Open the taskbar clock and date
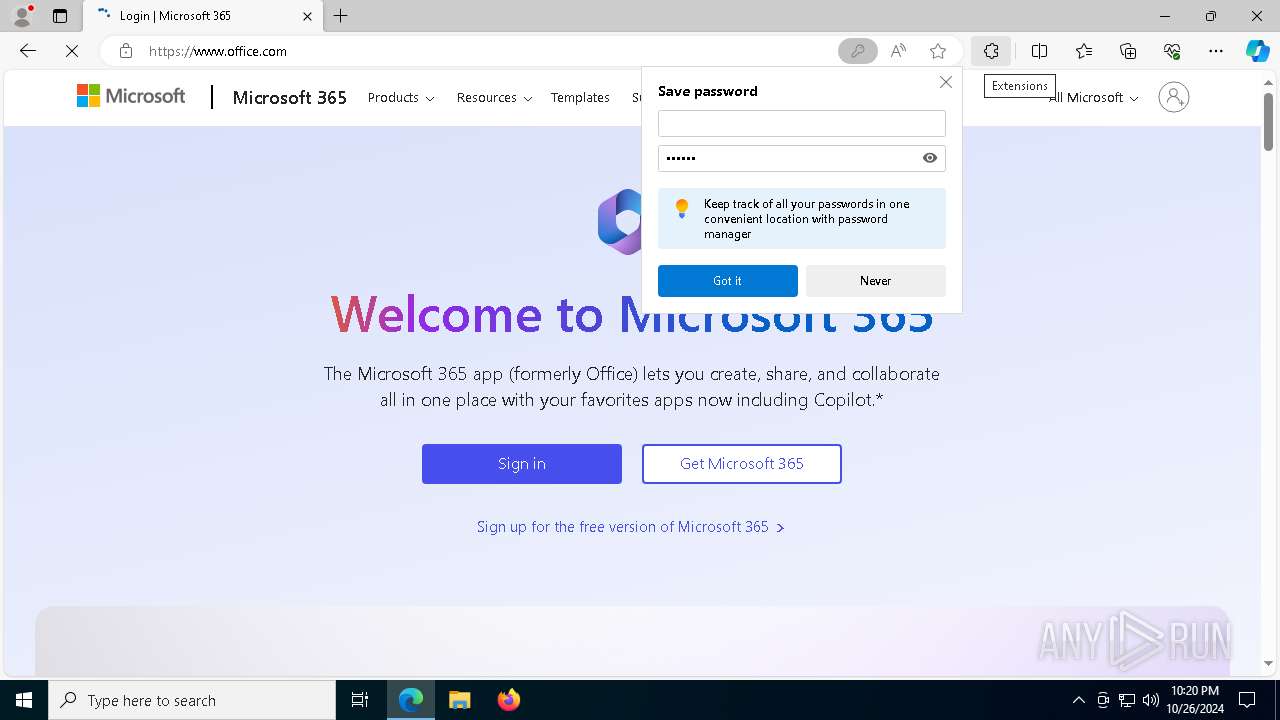 (1193, 700)
